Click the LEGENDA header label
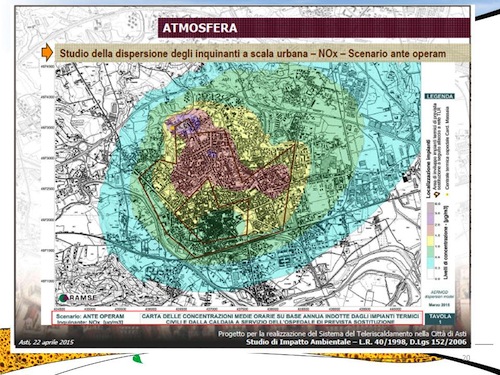Image resolution: width=500 pixels, height=375 pixels. [440, 96]
